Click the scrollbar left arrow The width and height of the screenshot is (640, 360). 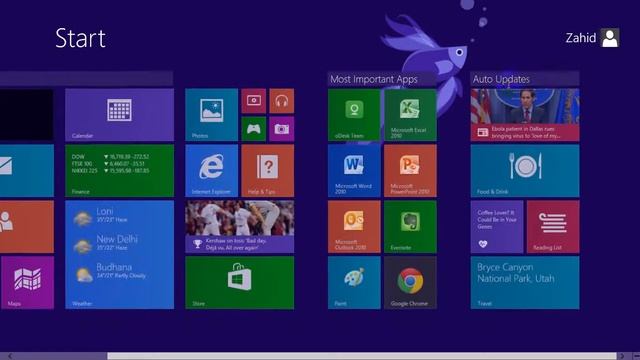(x=10, y=356)
